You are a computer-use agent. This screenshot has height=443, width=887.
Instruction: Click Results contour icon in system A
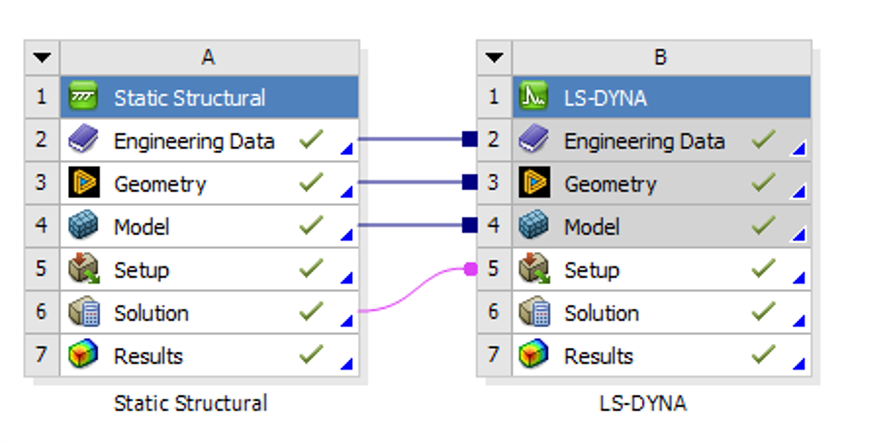(x=83, y=355)
